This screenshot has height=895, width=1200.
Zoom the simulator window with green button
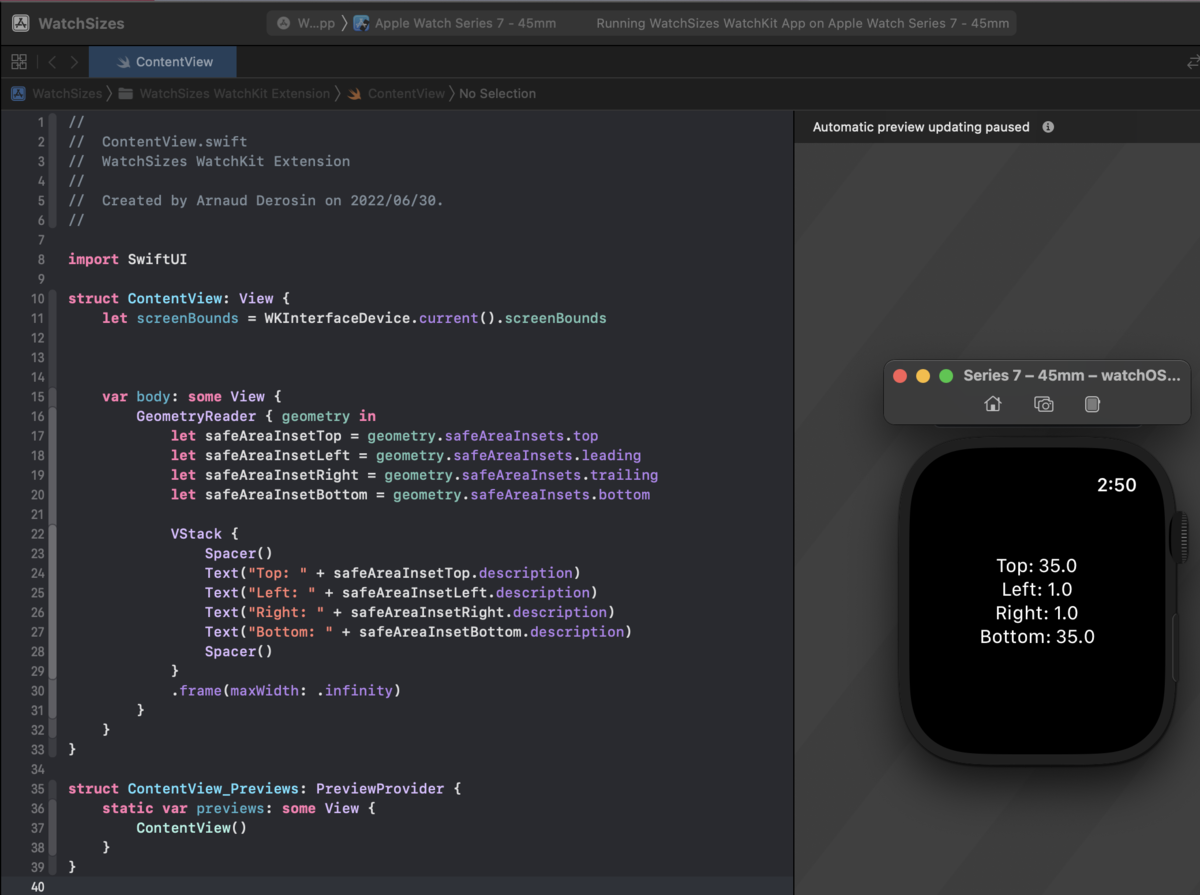(x=945, y=376)
